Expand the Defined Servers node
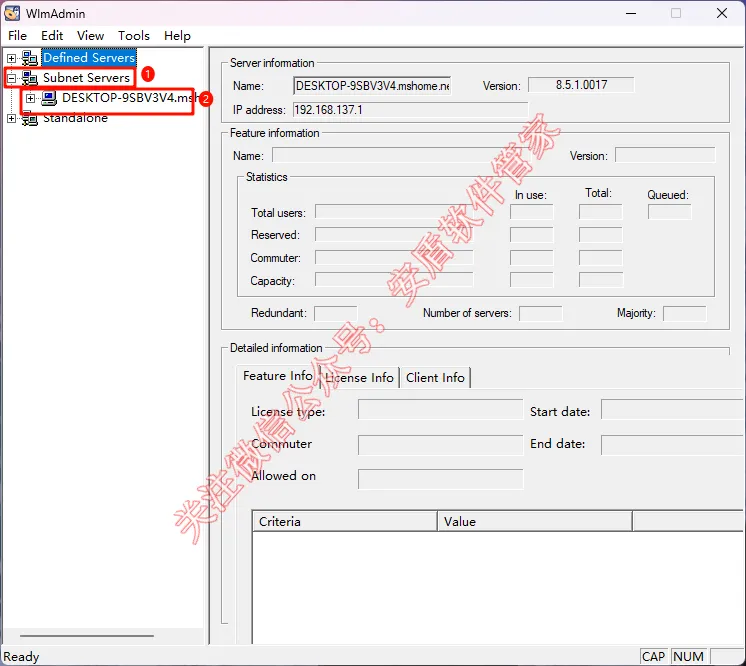Image resolution: width=746 pixels, height=666 pixels. click(11, 58)
